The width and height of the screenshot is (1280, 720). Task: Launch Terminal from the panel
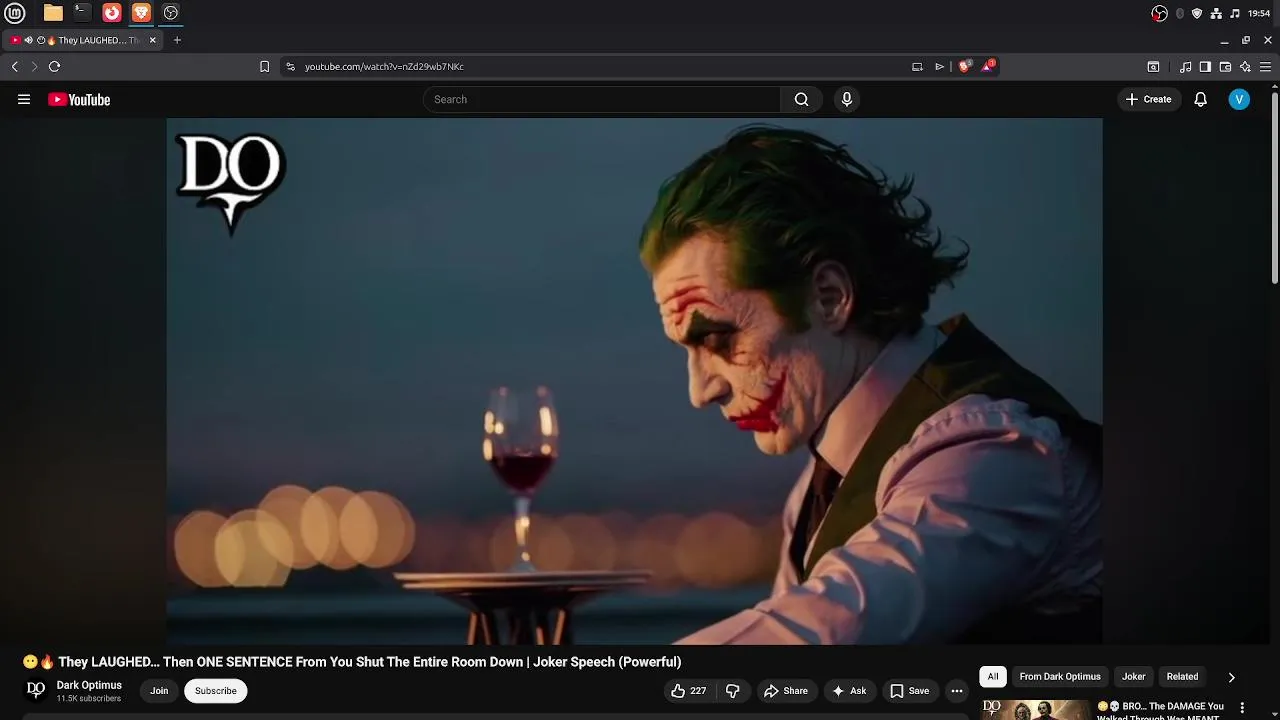coord(83,13)
